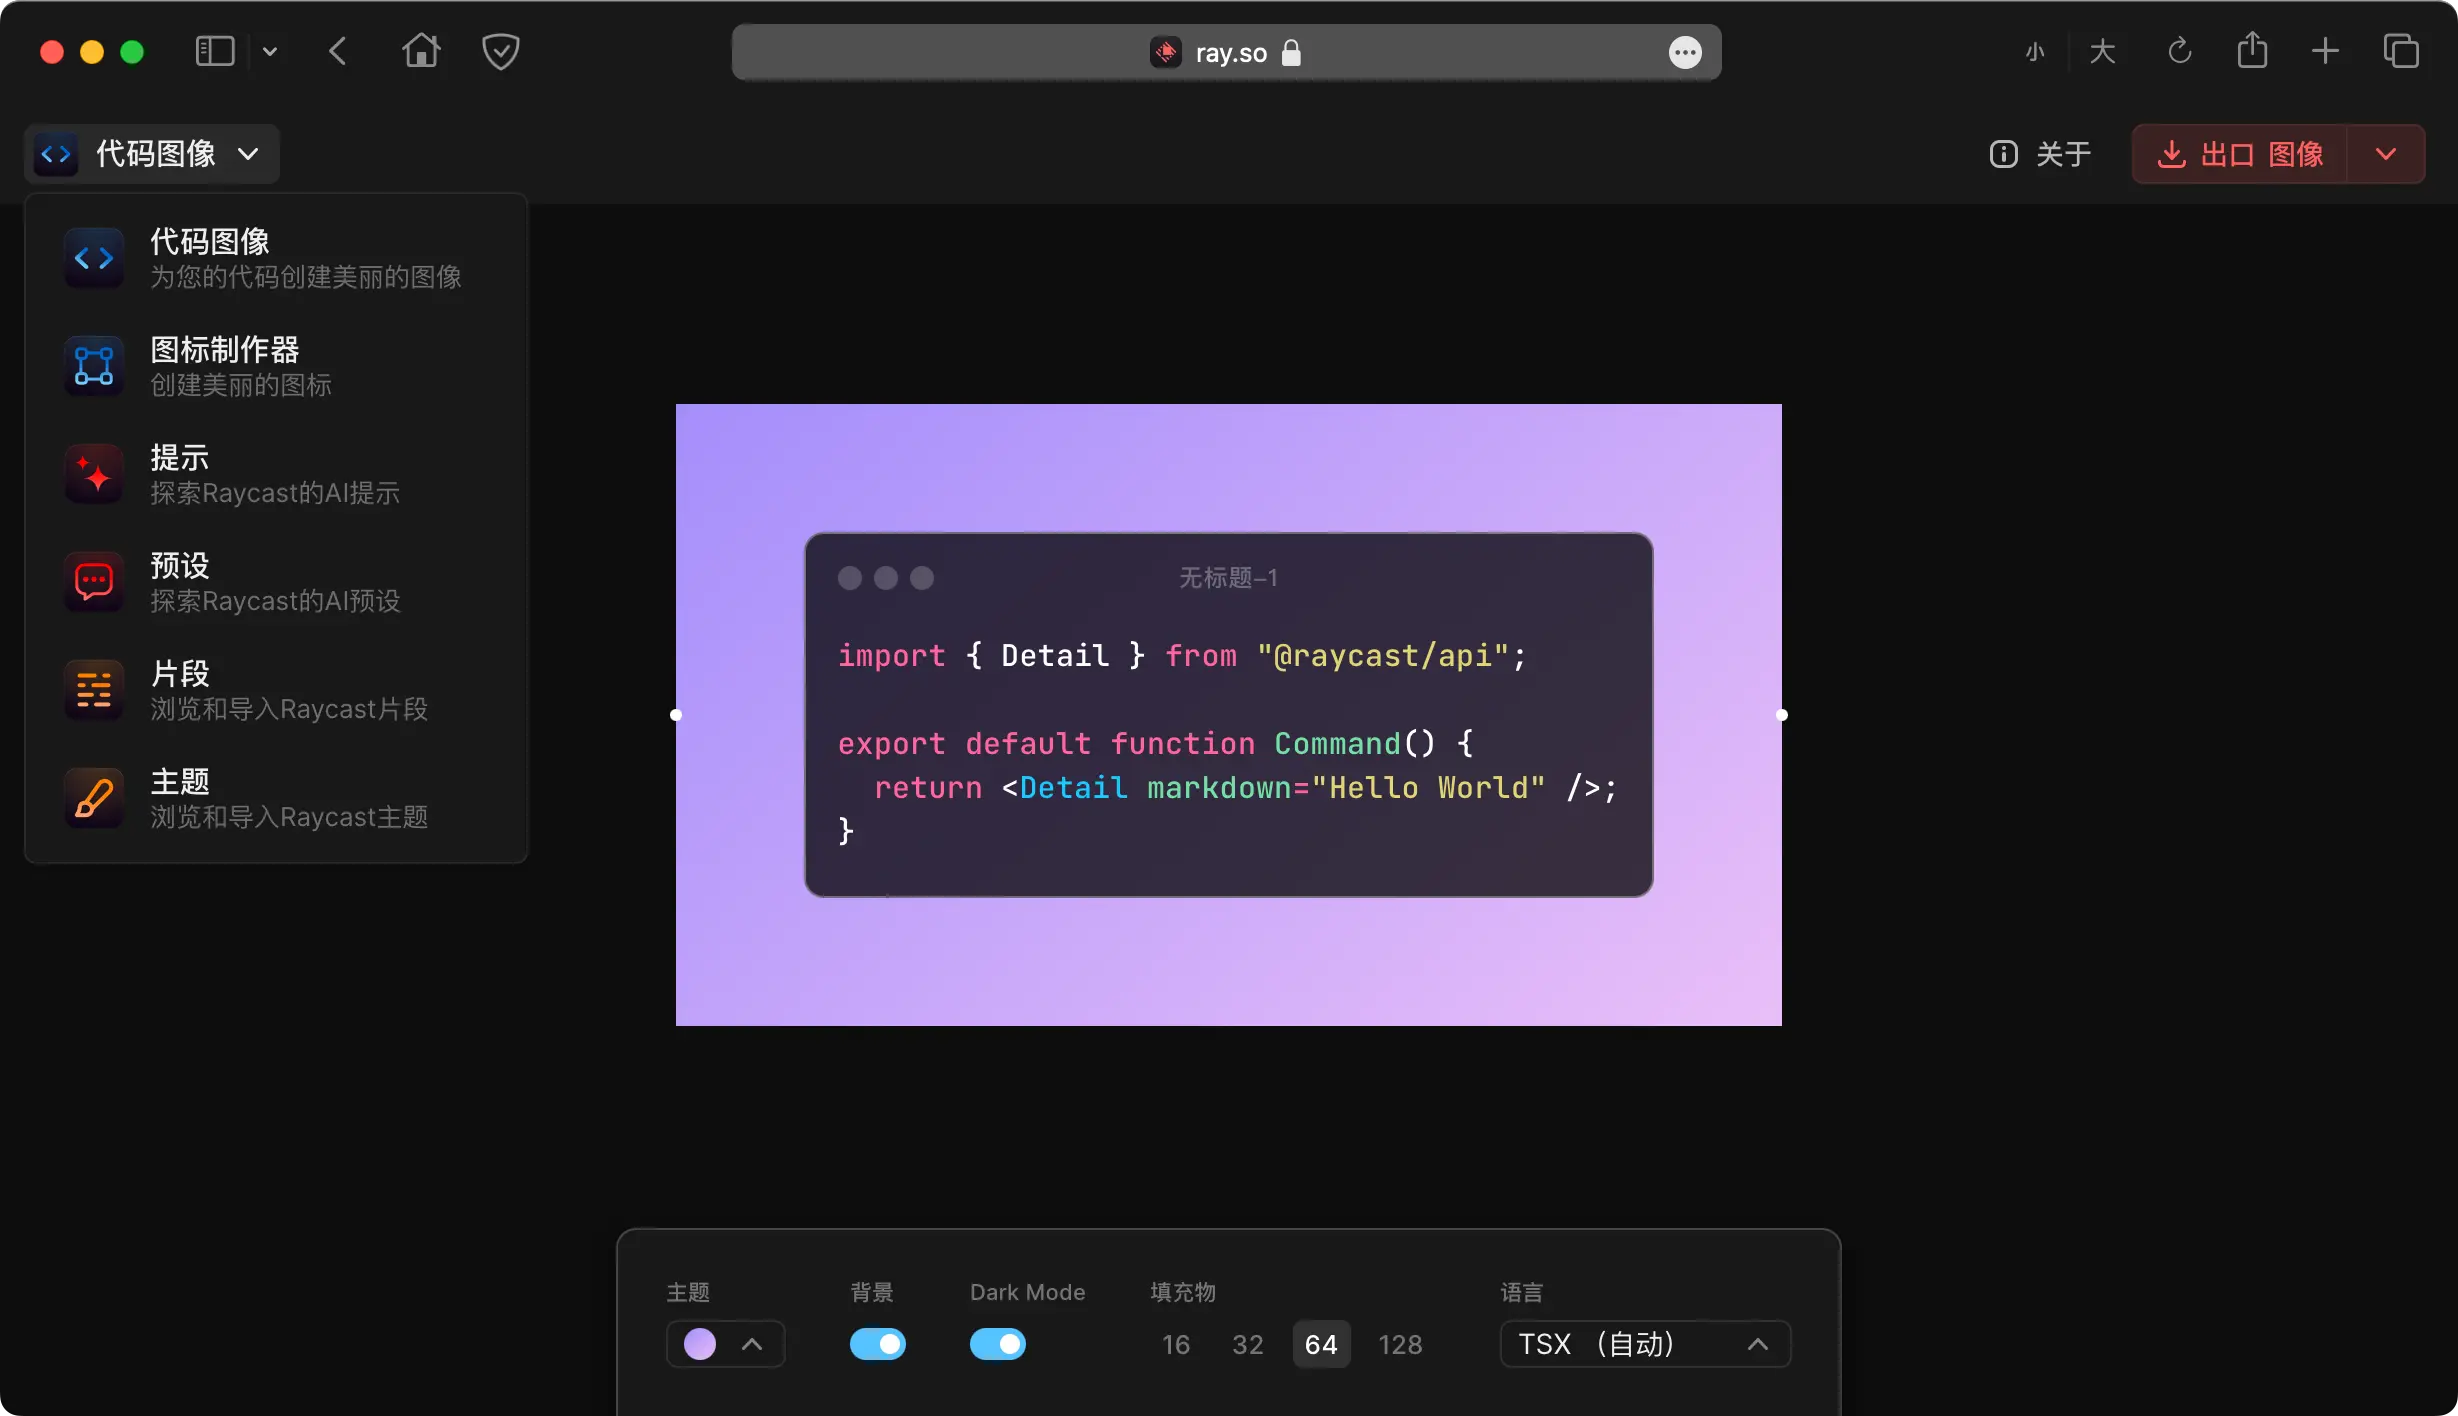This screenshot has height=1416, width=2458.
Task: Click the lock icon in address bar
Action: point(1291,52)
